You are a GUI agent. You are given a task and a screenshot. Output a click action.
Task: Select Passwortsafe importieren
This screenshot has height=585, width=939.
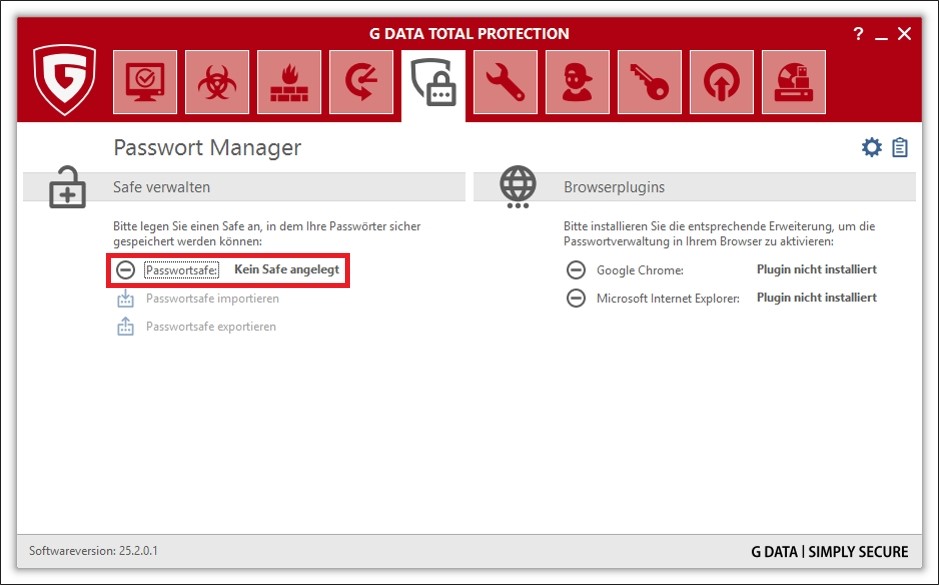pyautogui.click(x=213, y=298)
